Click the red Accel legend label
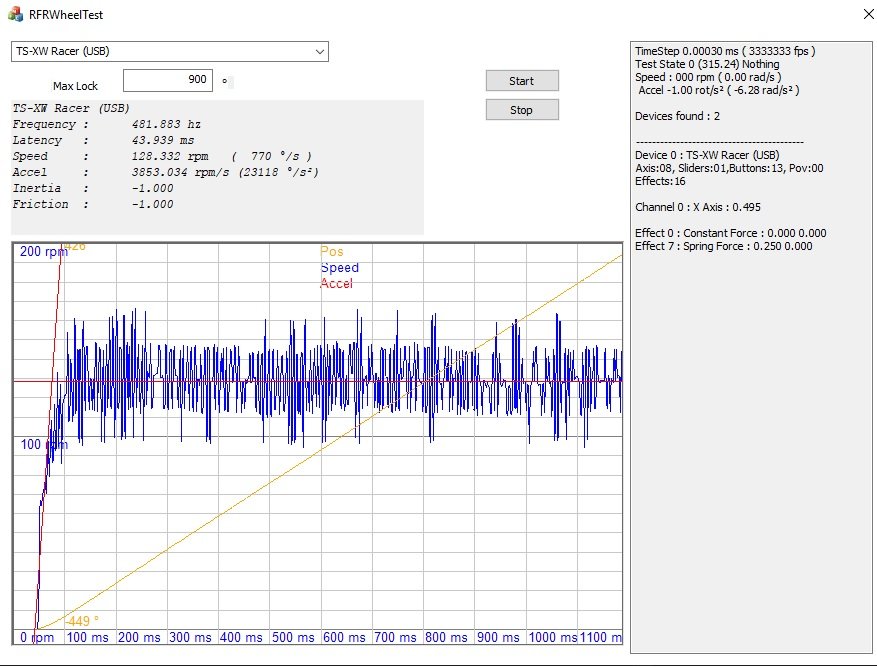877x667 pixels. (x=336, y=284)
